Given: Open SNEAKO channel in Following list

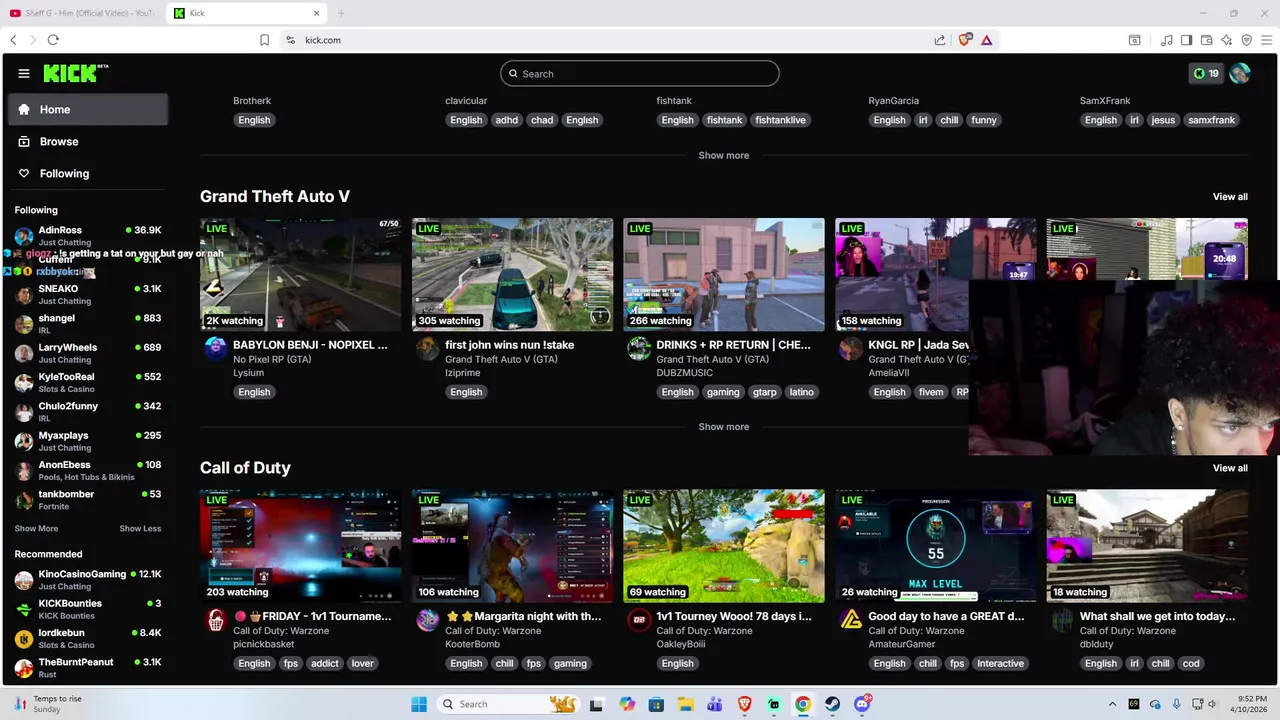Looking at the screenshot, I should tap(88, 294).
